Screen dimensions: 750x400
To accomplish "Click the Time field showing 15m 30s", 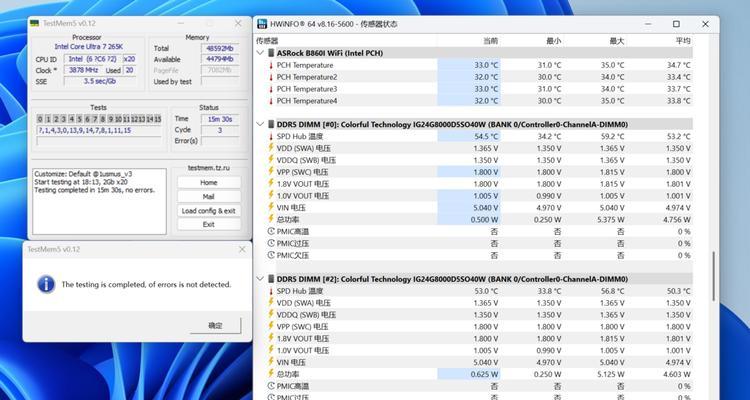I will (220, 119).
